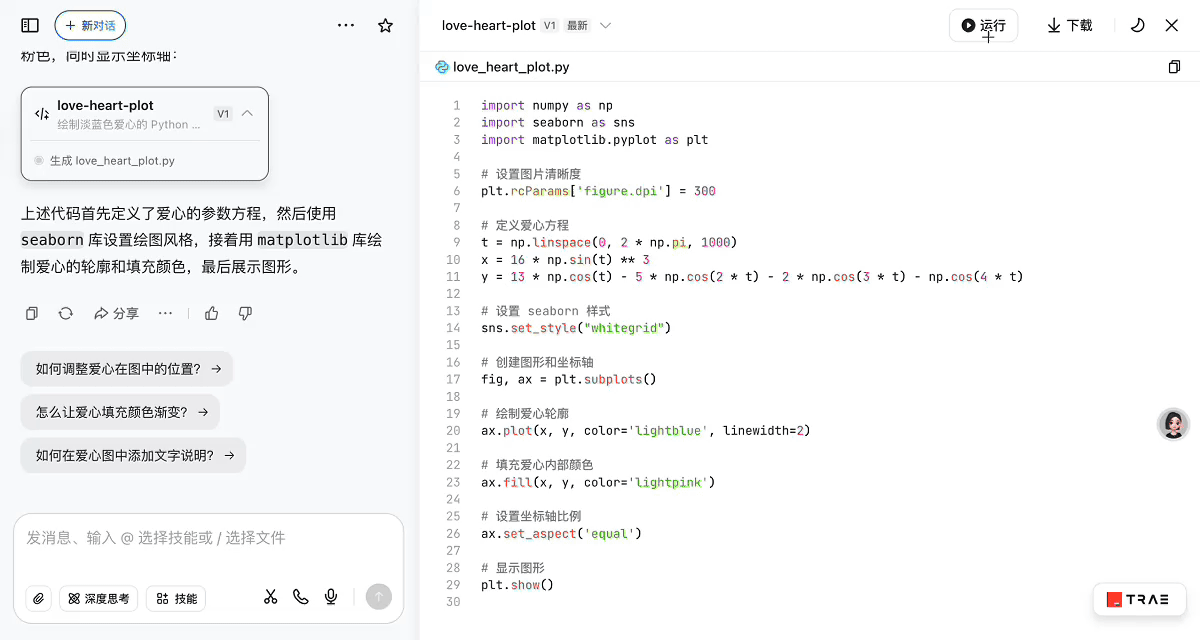
Task: Choose suggestion 怎么让爱心填充颜色渐变?
Action: click(120, 411)
